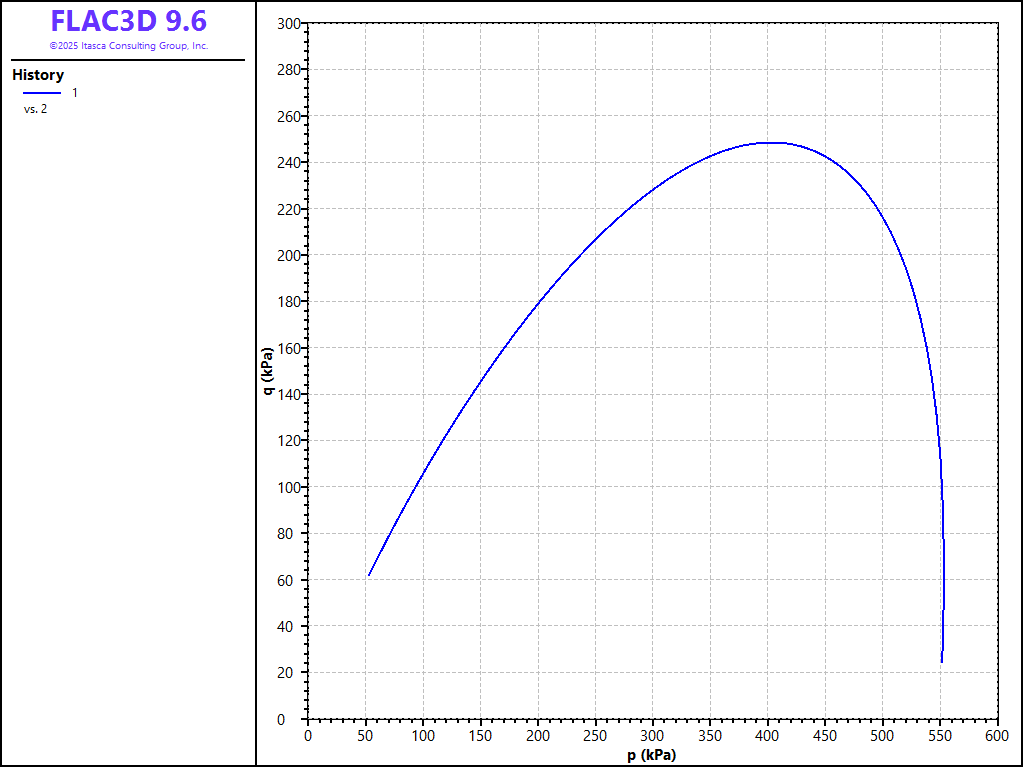The image size is (1024, 768).
Task: Click the left starting point of the curve
Action: pos(369,575)
